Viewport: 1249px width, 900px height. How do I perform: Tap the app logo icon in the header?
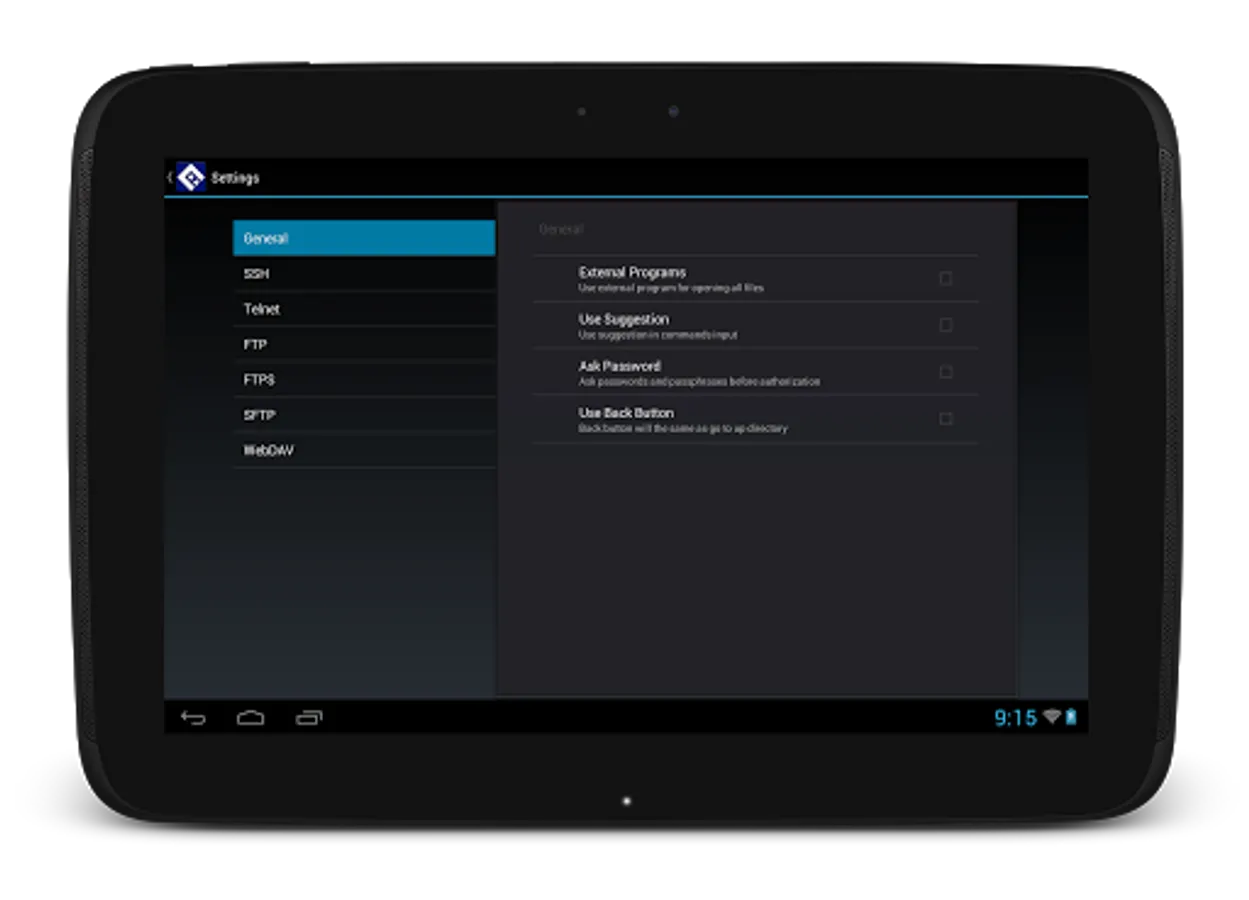[191, 177]
